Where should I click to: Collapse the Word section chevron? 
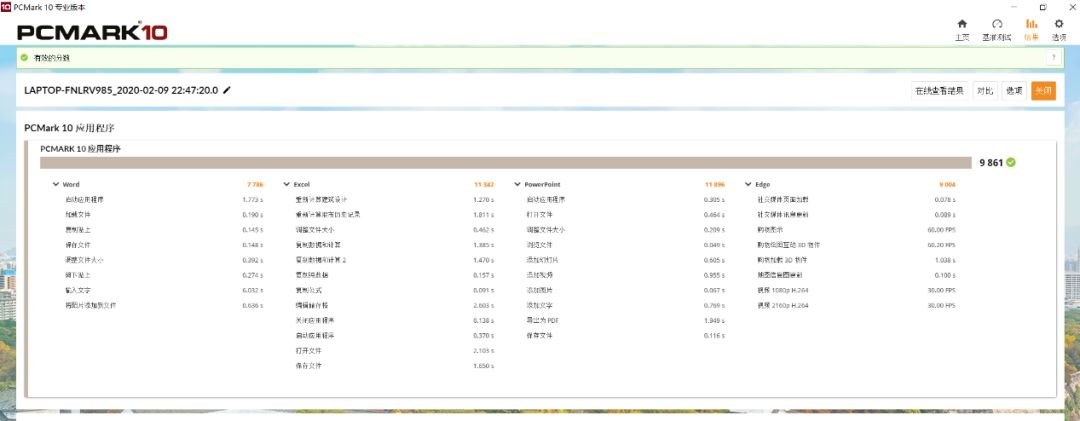[55, 185]
